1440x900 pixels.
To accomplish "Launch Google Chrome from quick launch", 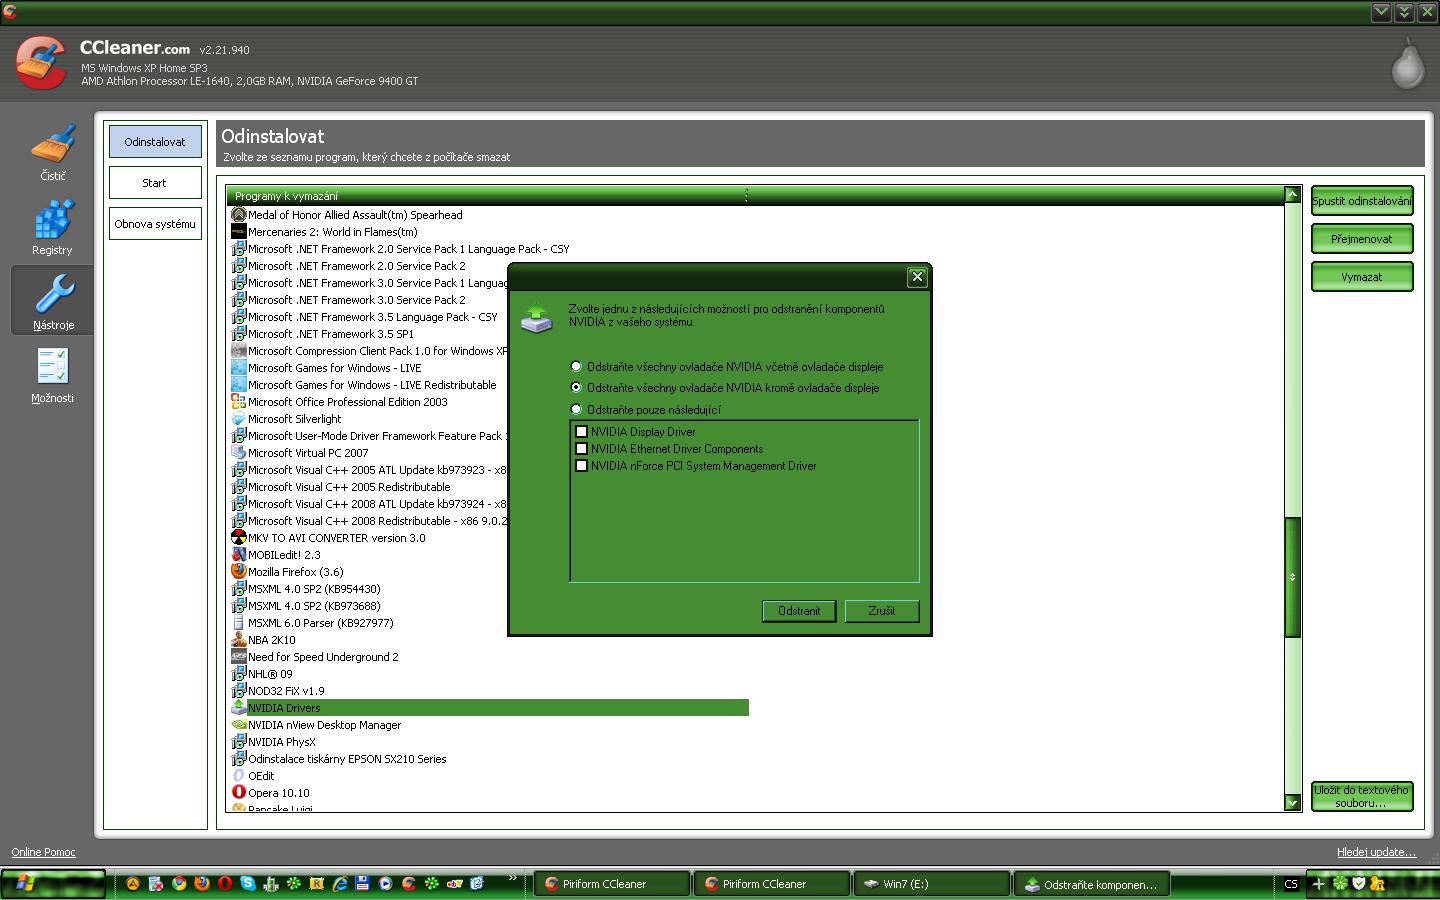I will coord(179,884).
